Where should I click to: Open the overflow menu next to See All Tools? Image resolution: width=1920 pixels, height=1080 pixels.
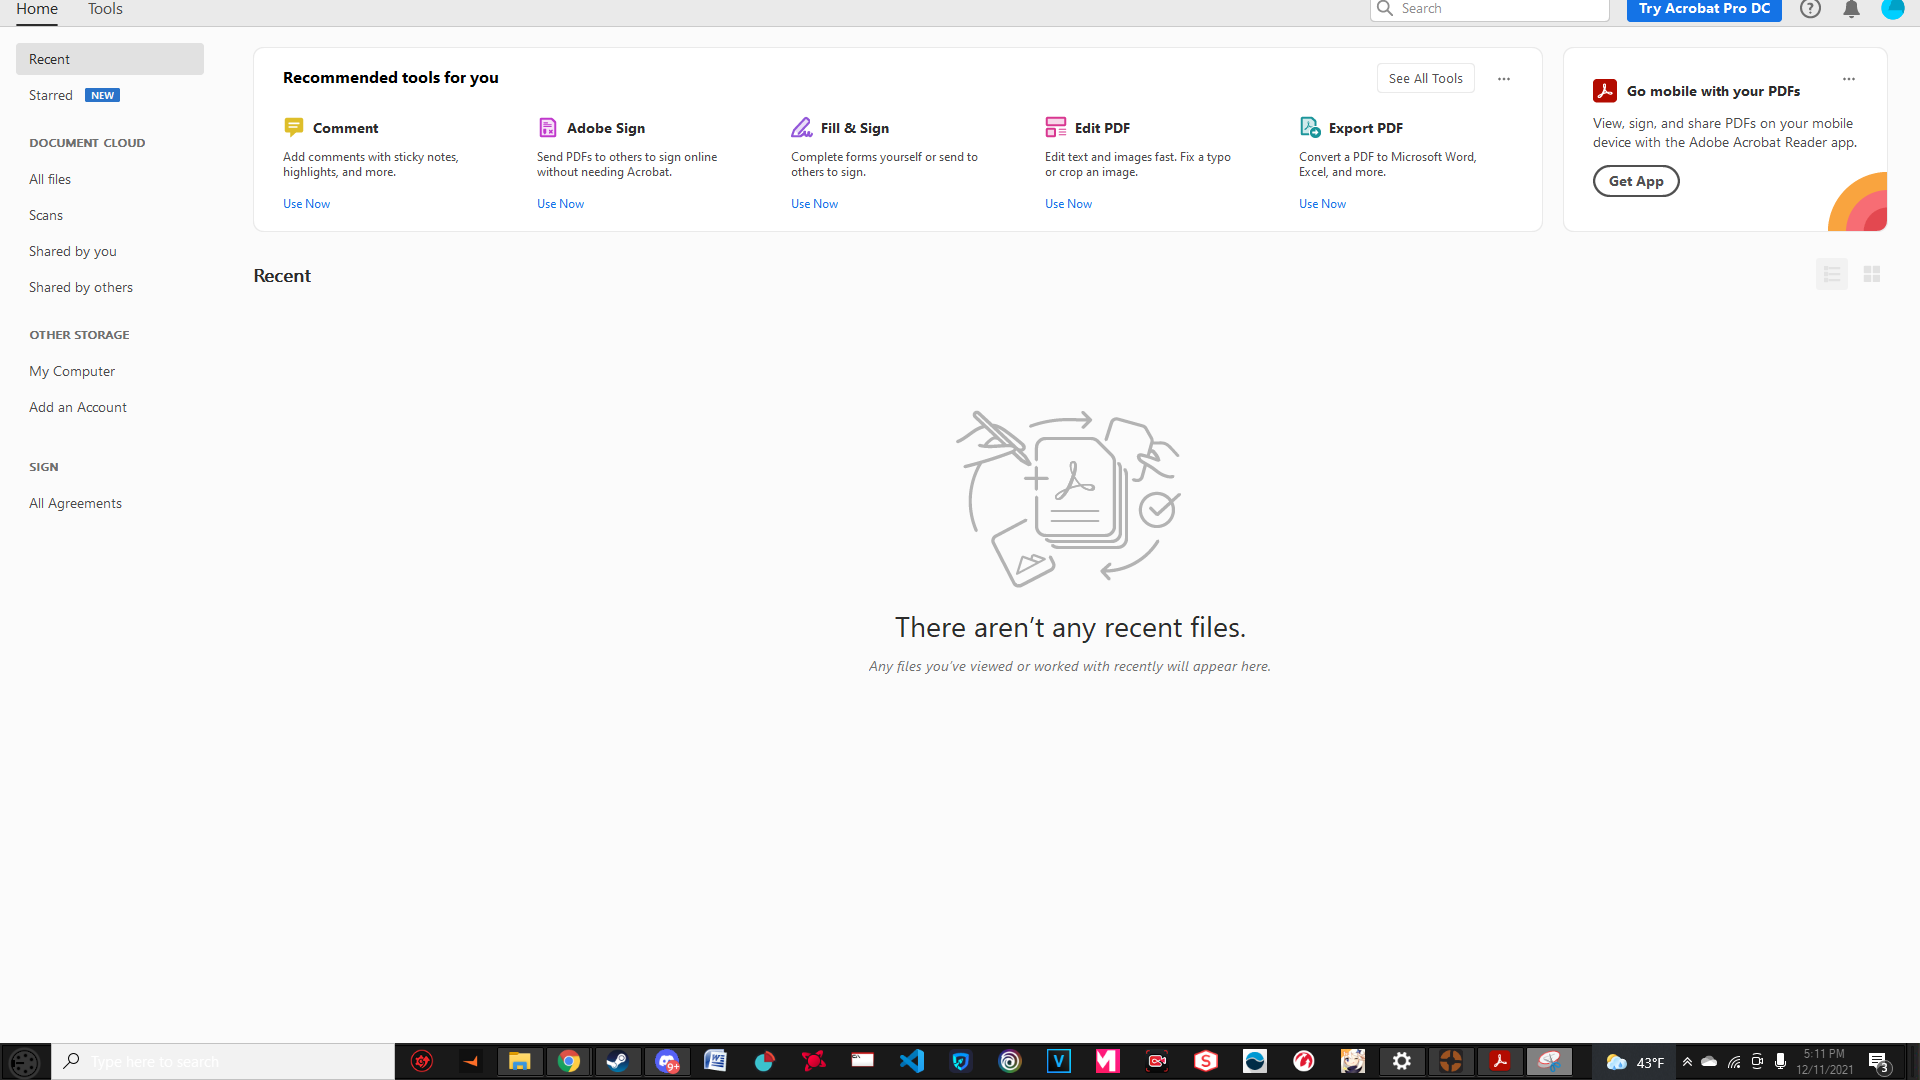tap(1504, 78)
